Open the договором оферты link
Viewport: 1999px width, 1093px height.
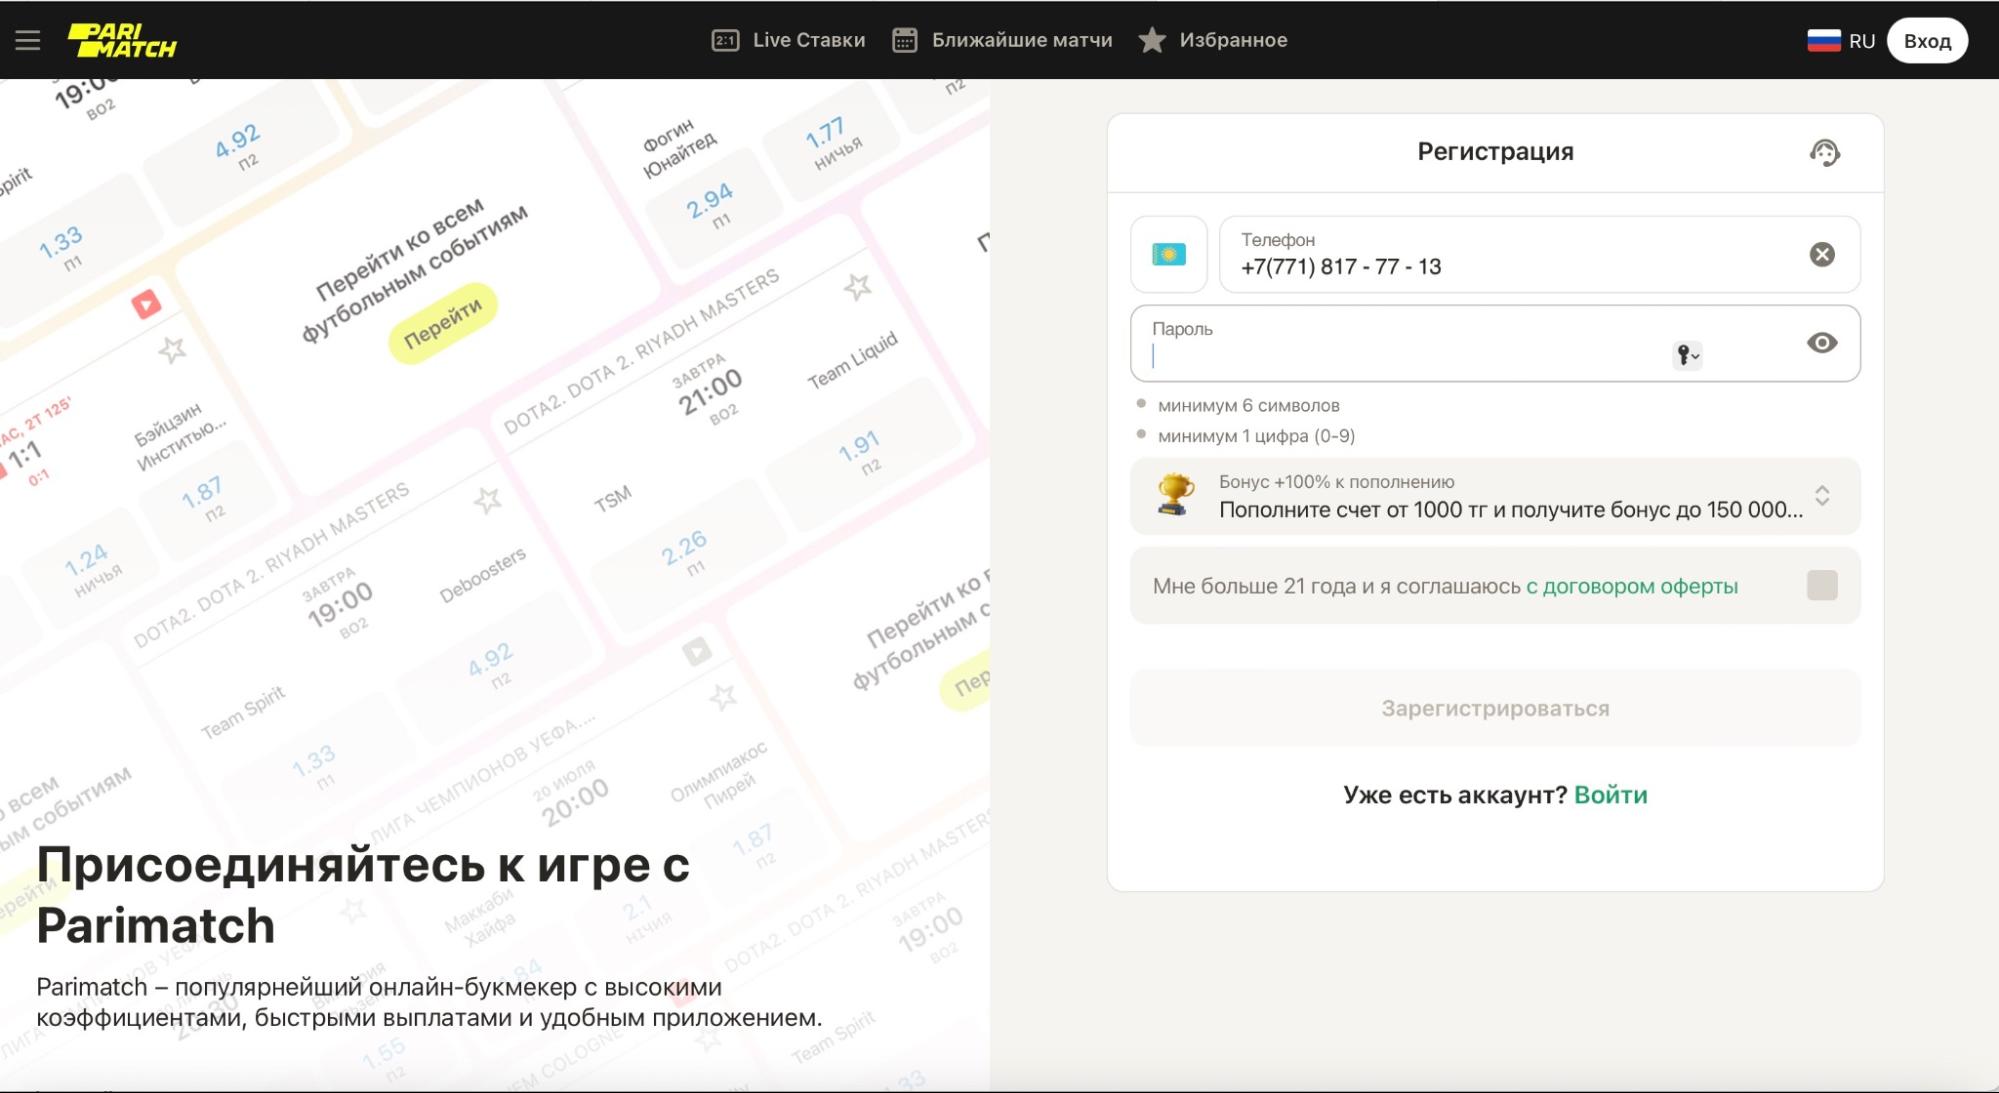tap(1631, 586)
